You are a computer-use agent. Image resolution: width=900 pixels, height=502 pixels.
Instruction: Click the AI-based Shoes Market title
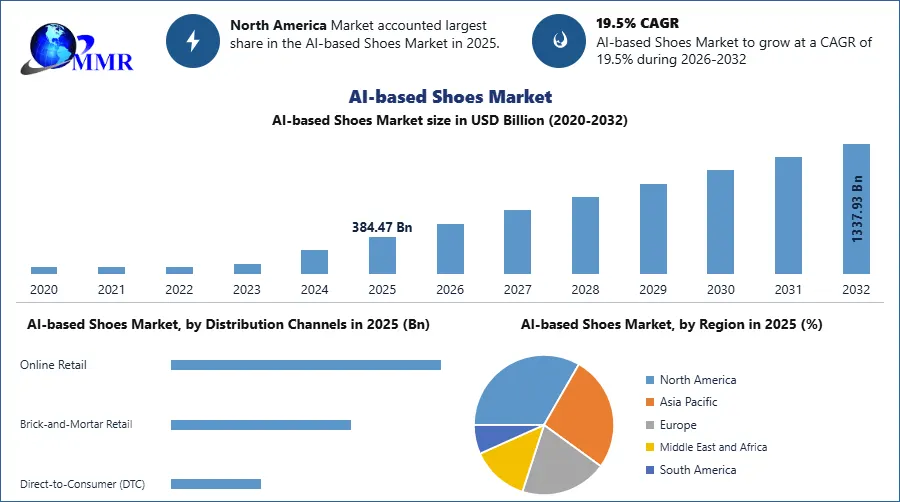point(450,97)
